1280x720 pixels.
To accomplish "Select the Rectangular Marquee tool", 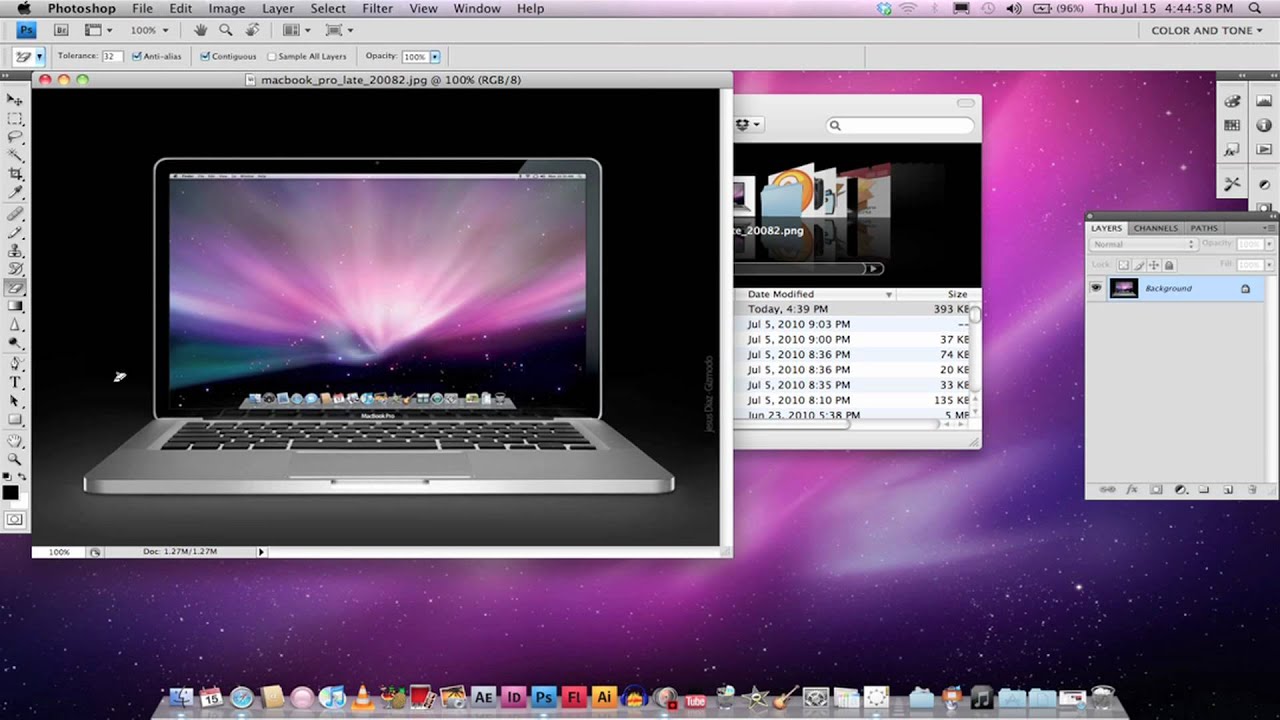I will coord(15,118).
